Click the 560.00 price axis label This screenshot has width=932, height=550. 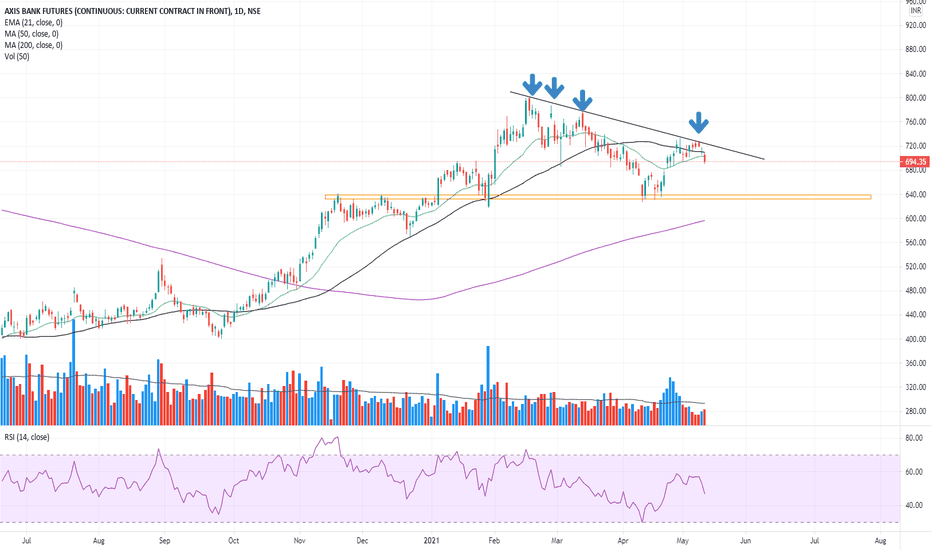916,243
